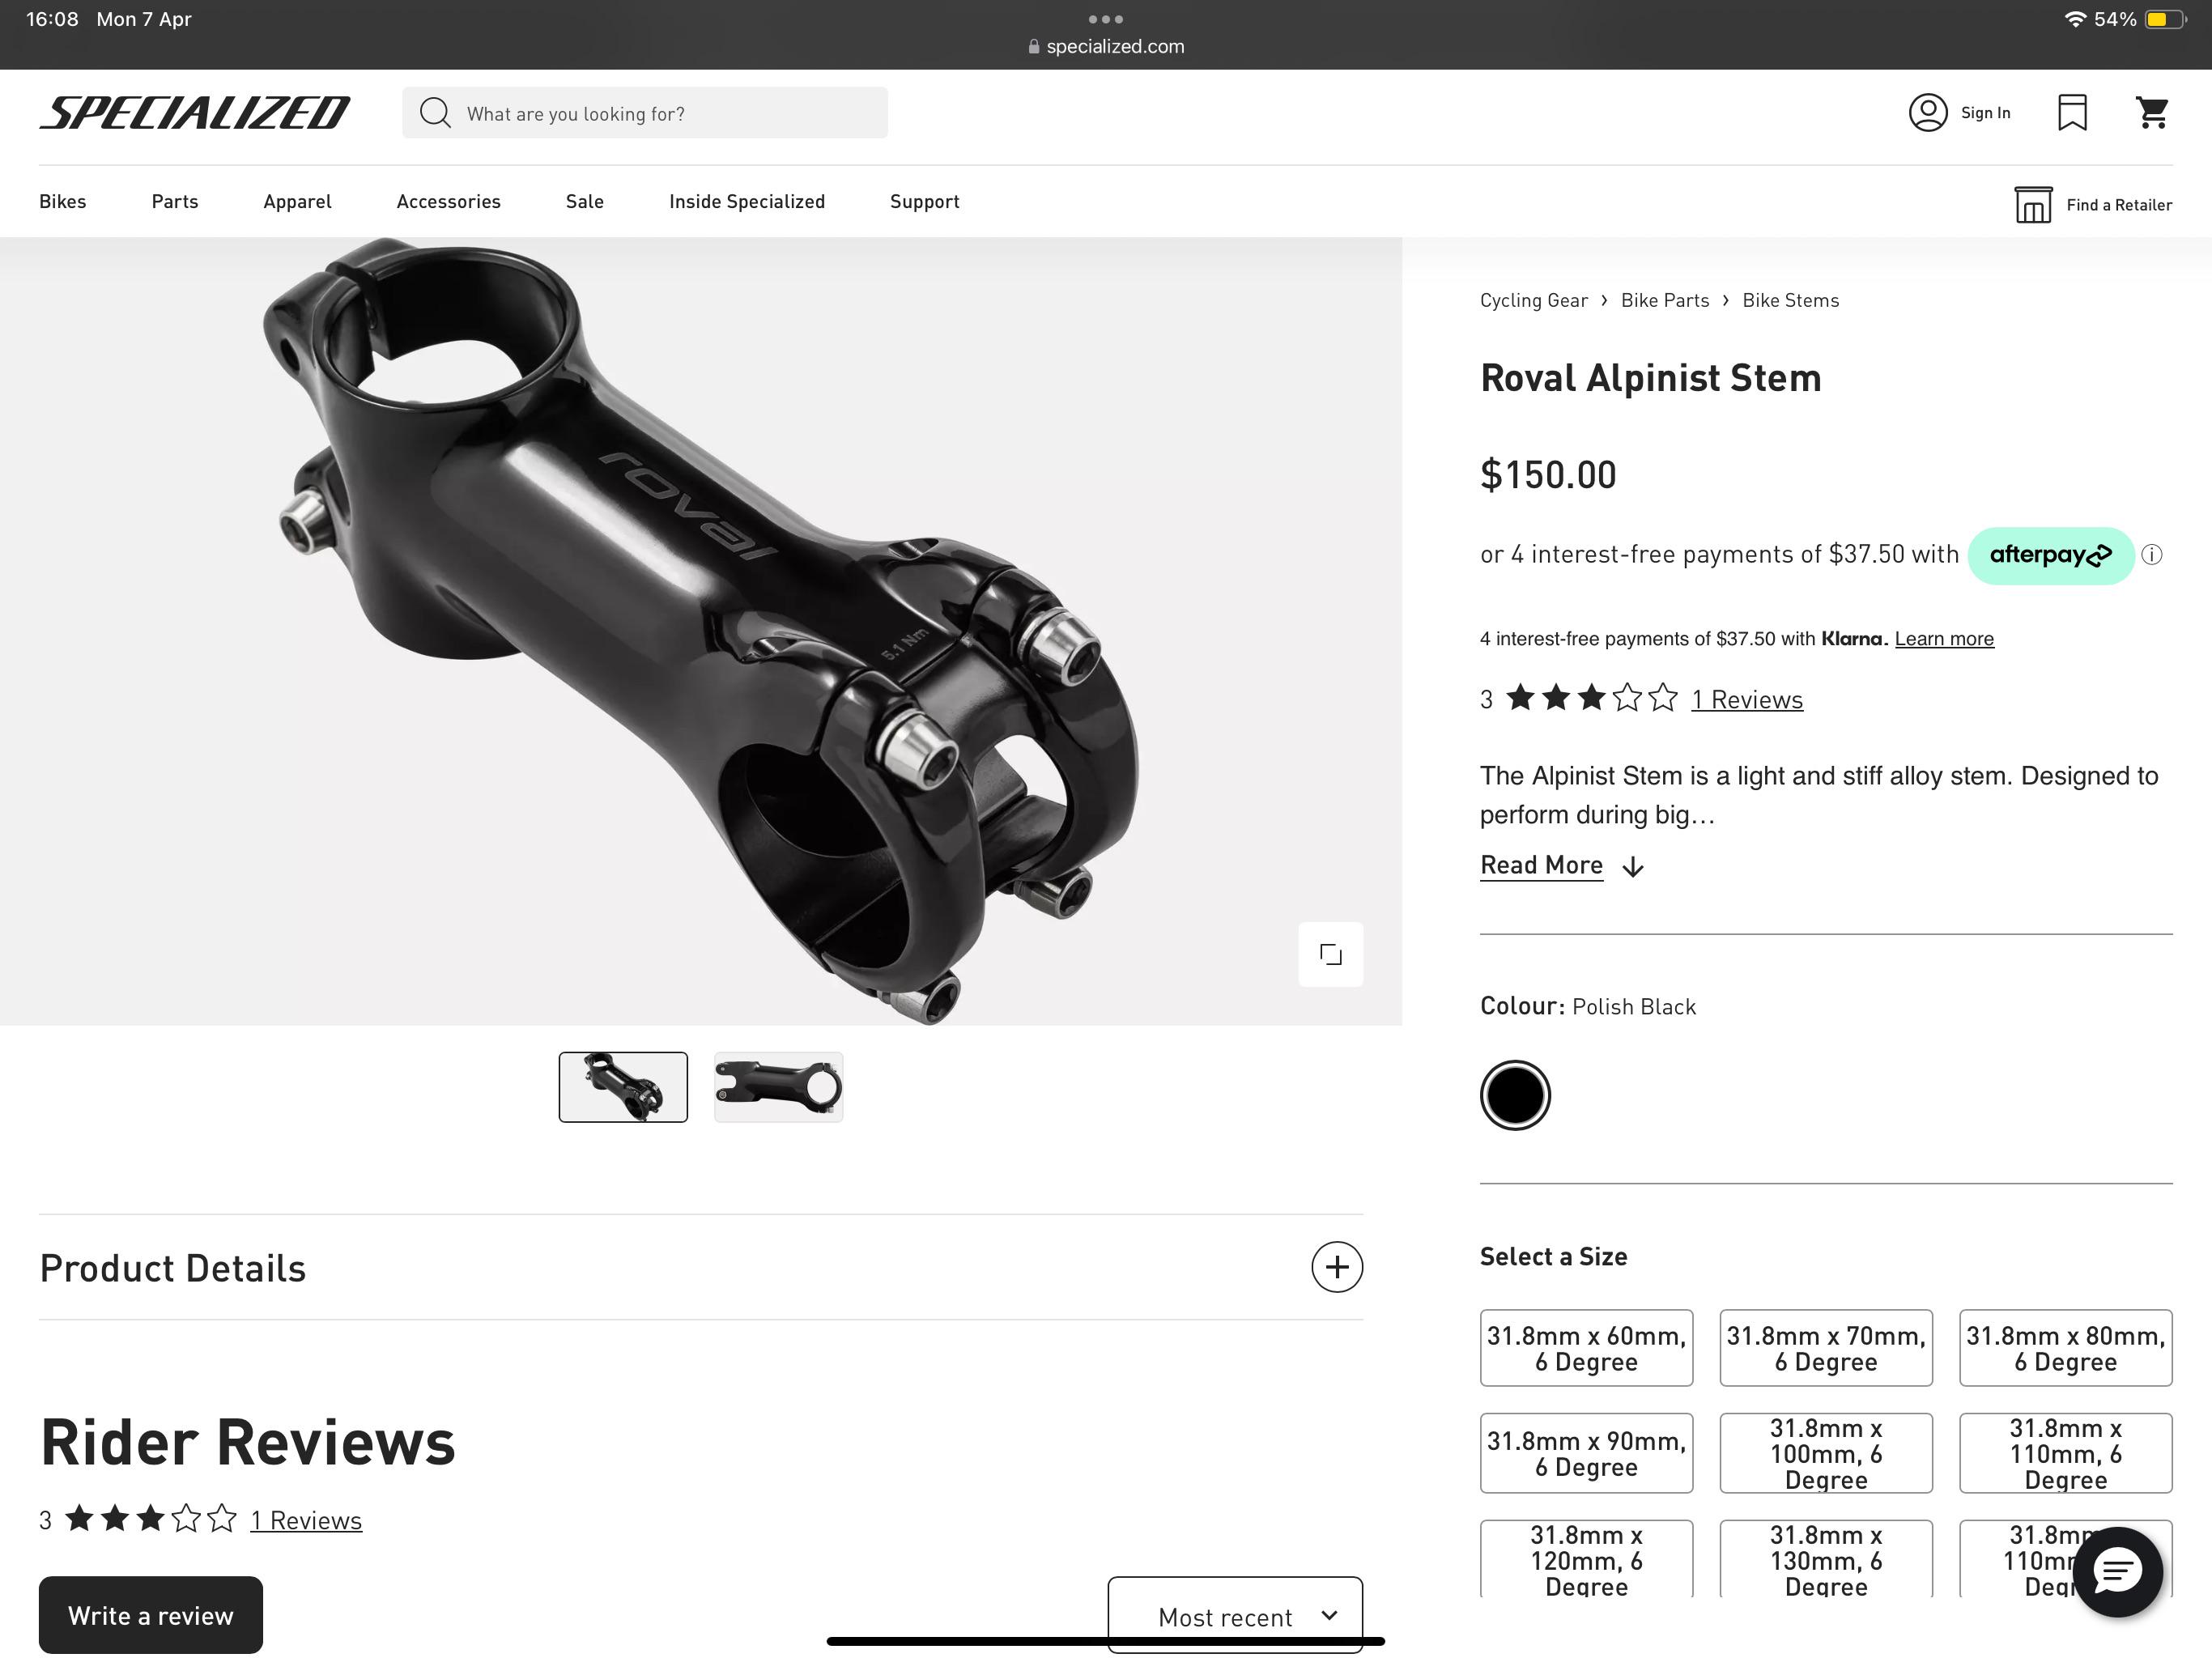The width and height of the screenshot is (2212, 1658).
Task: Open the Accessories menu
Action: (x=448, y=201)
